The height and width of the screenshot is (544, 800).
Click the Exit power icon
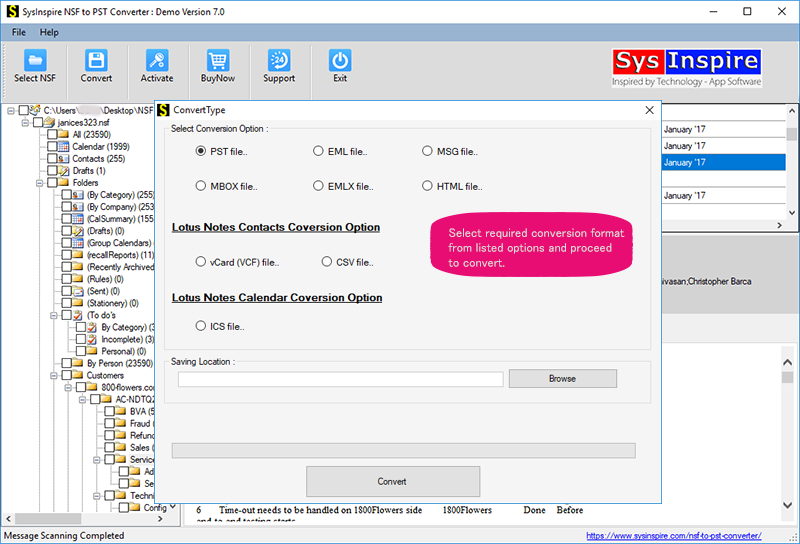pyautogui.click(x=340, y=60)
